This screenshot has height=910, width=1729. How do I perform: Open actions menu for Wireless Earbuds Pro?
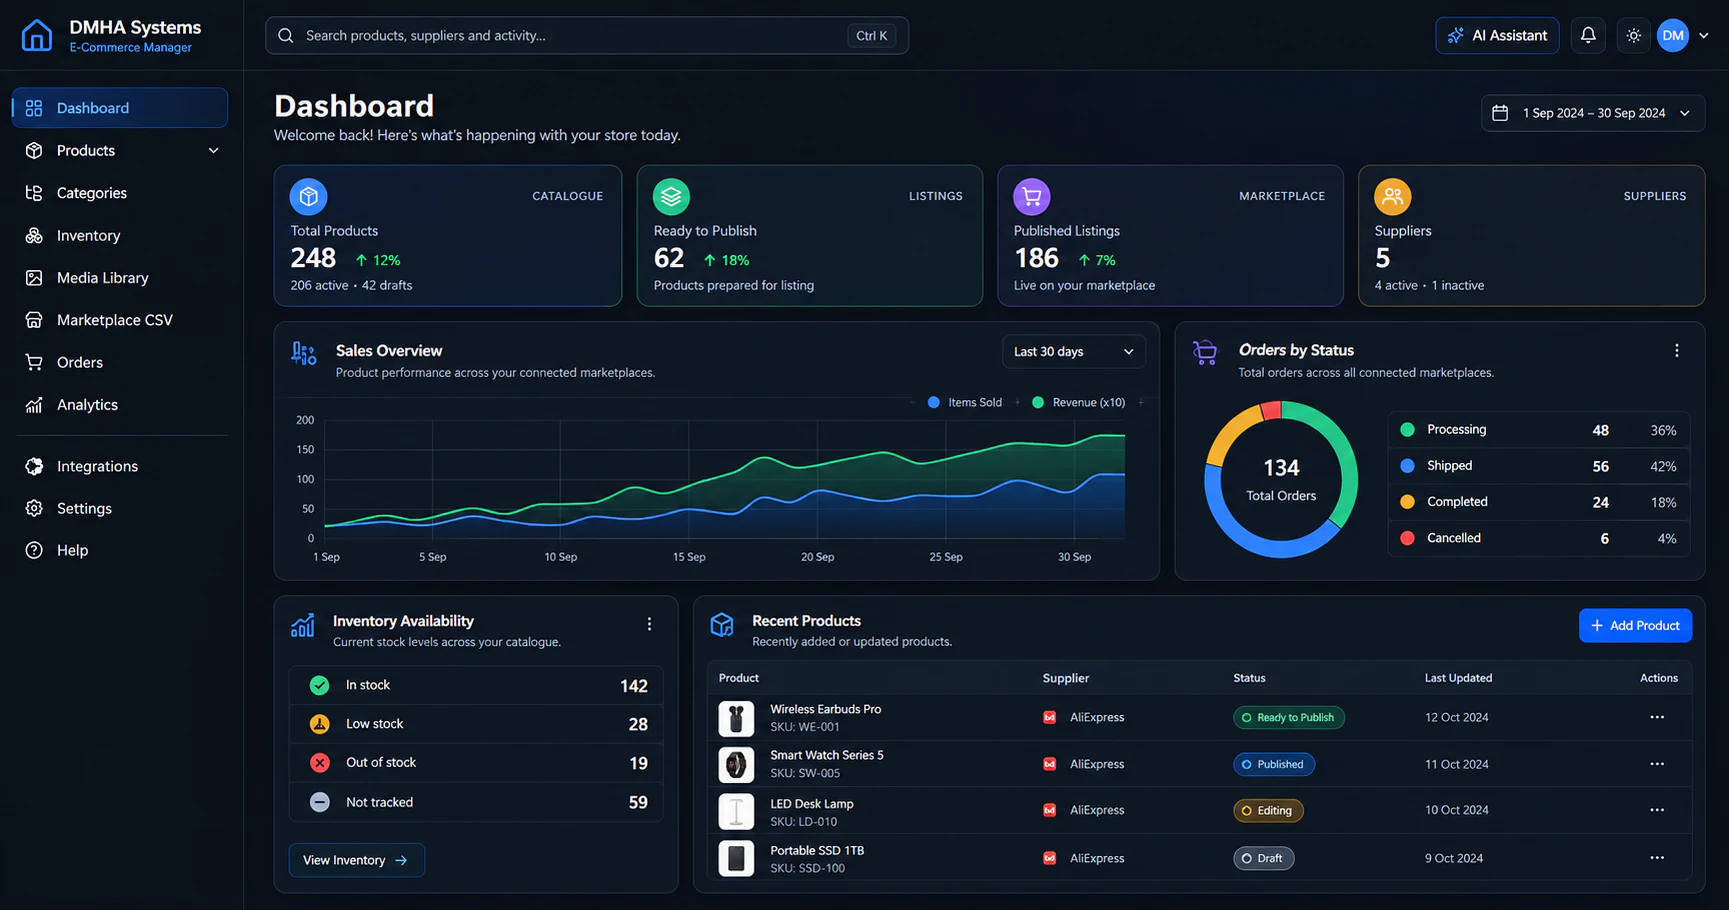click(x=1657, y=717)
